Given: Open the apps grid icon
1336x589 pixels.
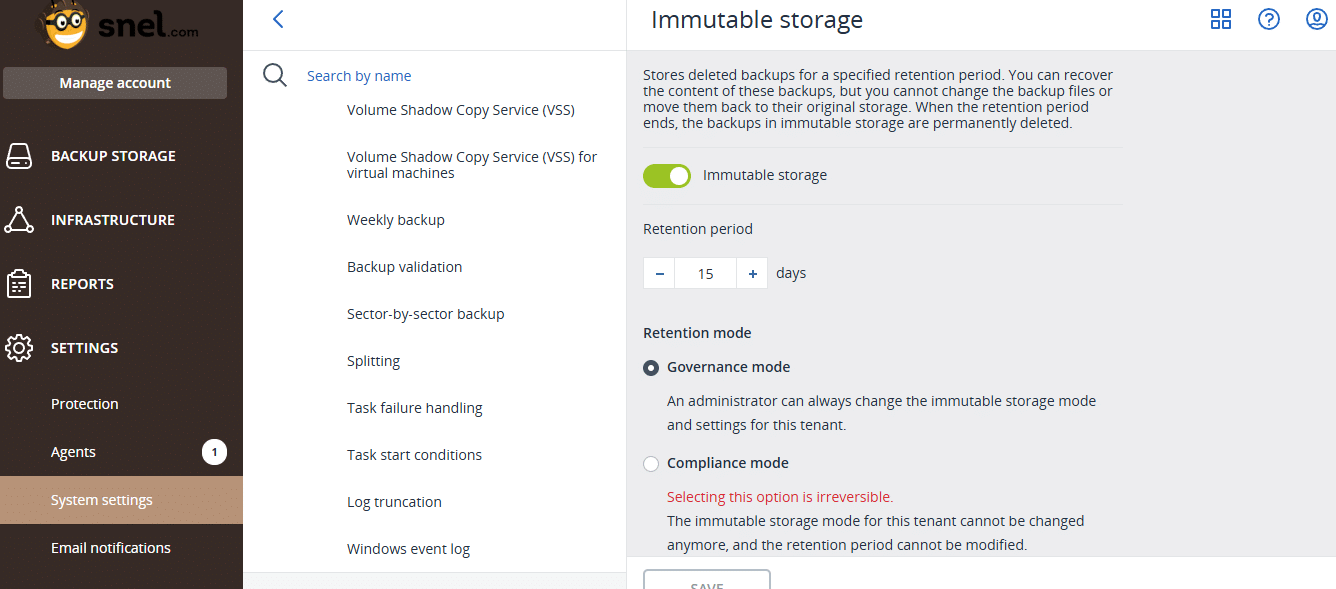Looking at the screenshot, I should pyautogui.click(x=1221, y=19).
